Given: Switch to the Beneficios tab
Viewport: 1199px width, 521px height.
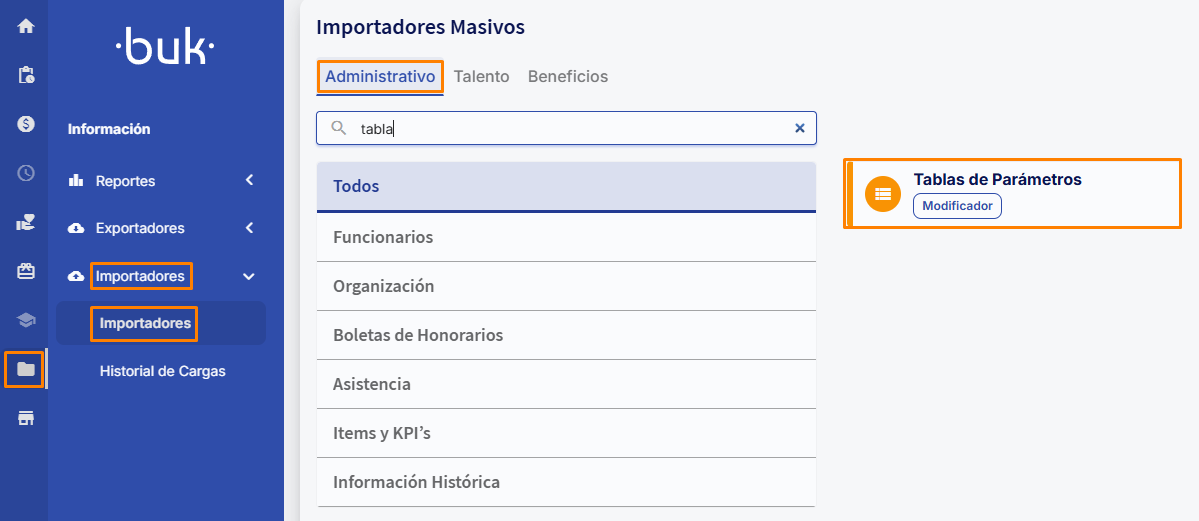Looking at the screenshot, I should click(x=568, y=77).
